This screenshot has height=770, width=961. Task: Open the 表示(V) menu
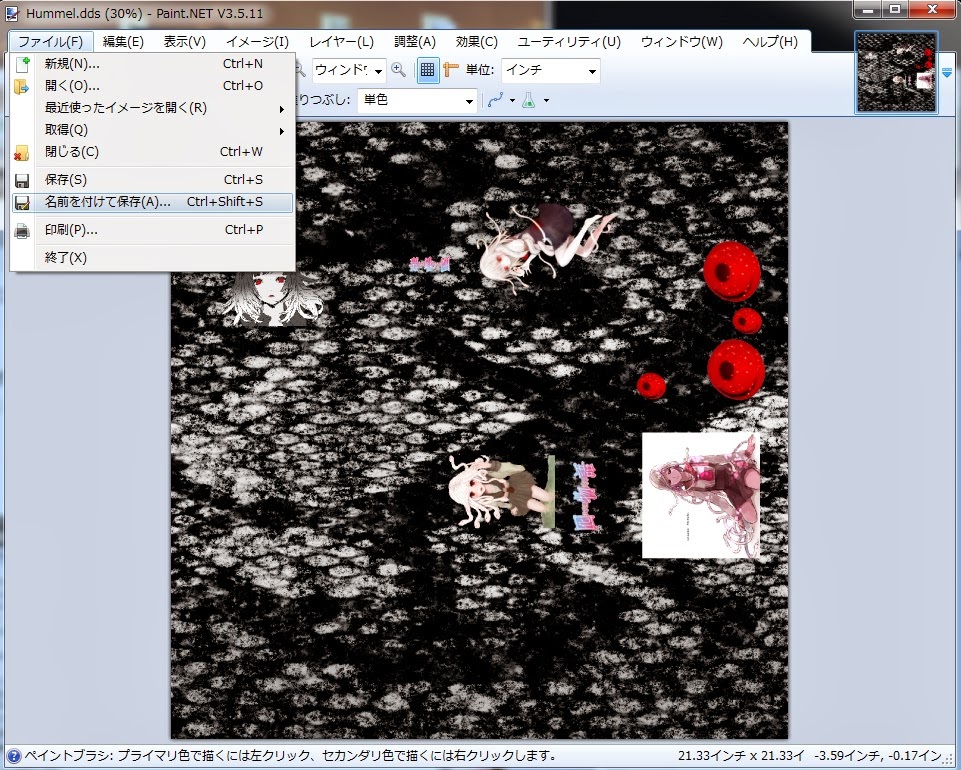pyautogui.click(x=184, y=42)
